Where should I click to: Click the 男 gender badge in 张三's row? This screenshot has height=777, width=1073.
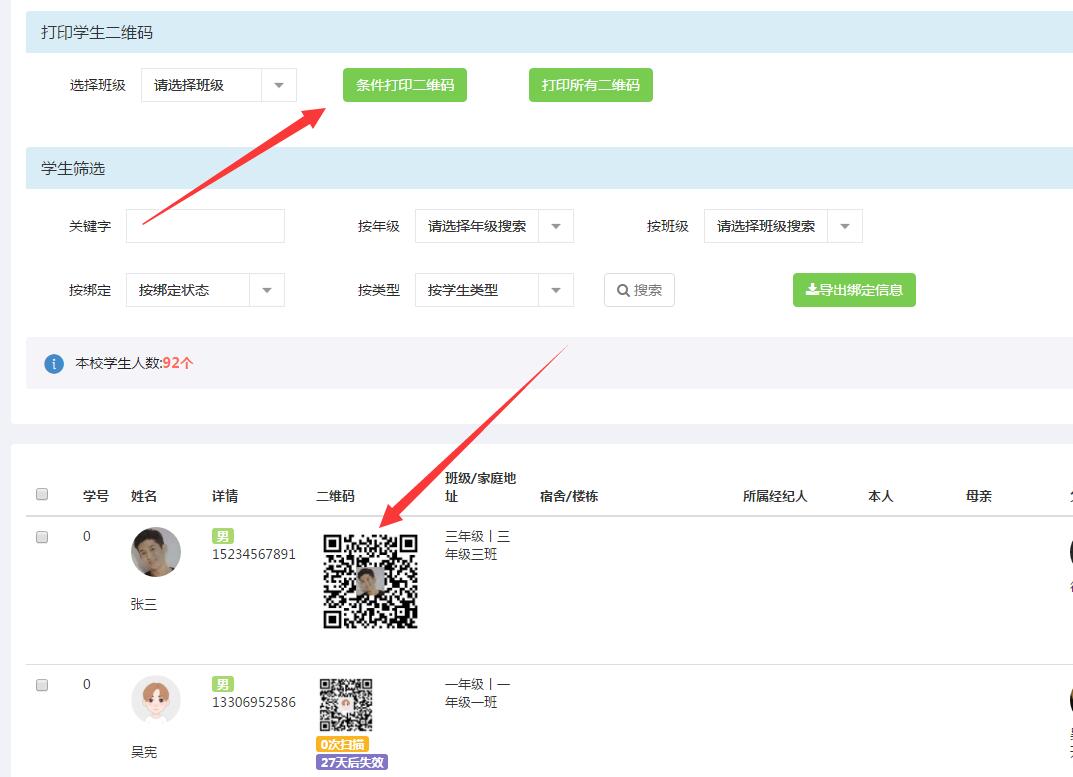point(222,536)
